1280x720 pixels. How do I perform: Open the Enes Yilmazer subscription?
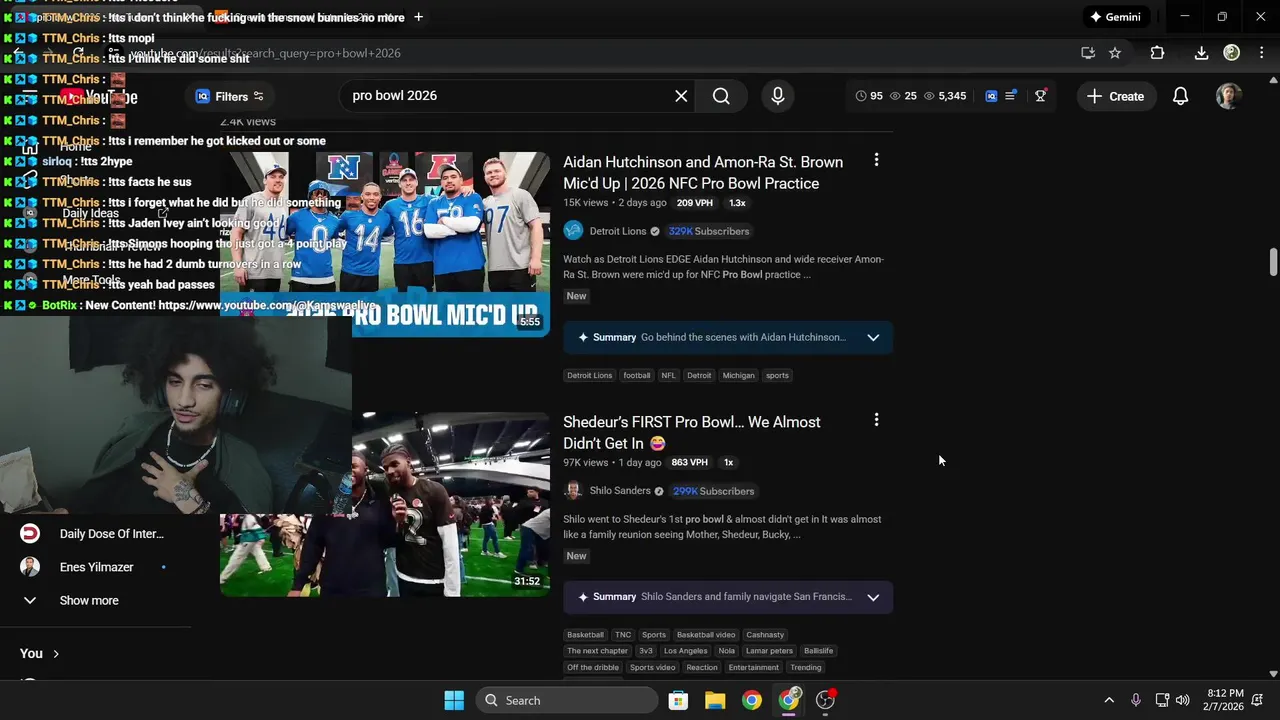point(96,567)
